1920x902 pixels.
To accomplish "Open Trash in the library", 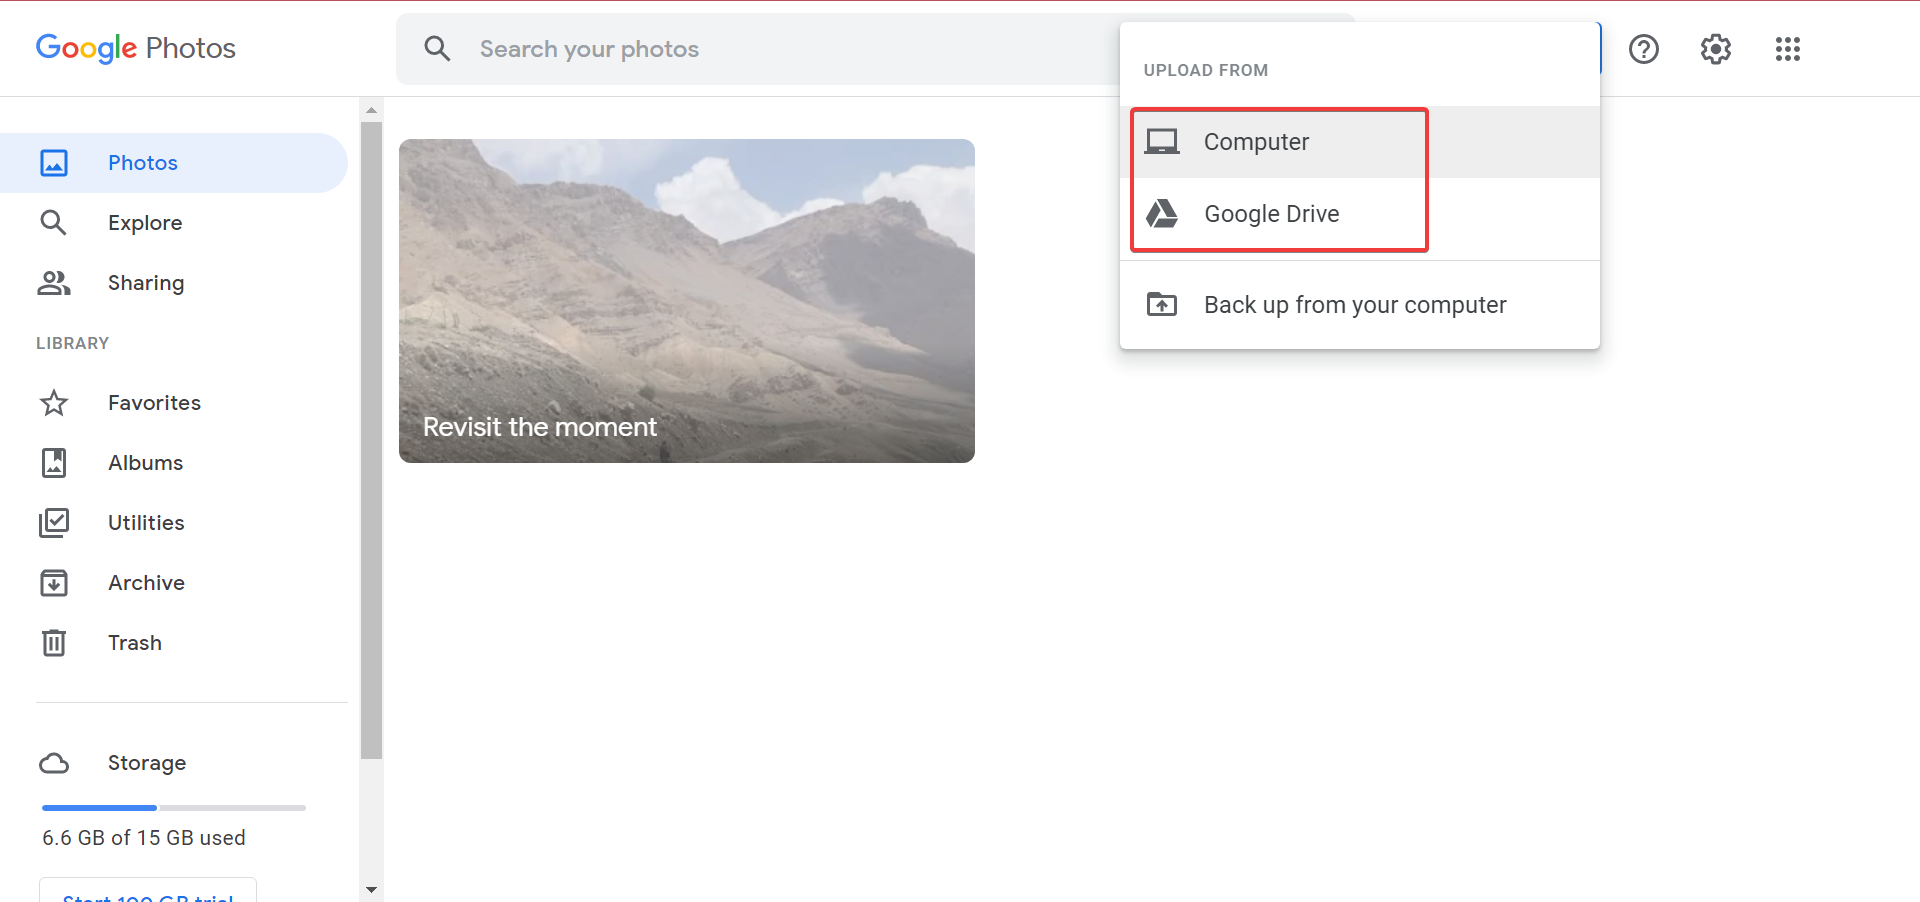I will click(x=174, y=643).
